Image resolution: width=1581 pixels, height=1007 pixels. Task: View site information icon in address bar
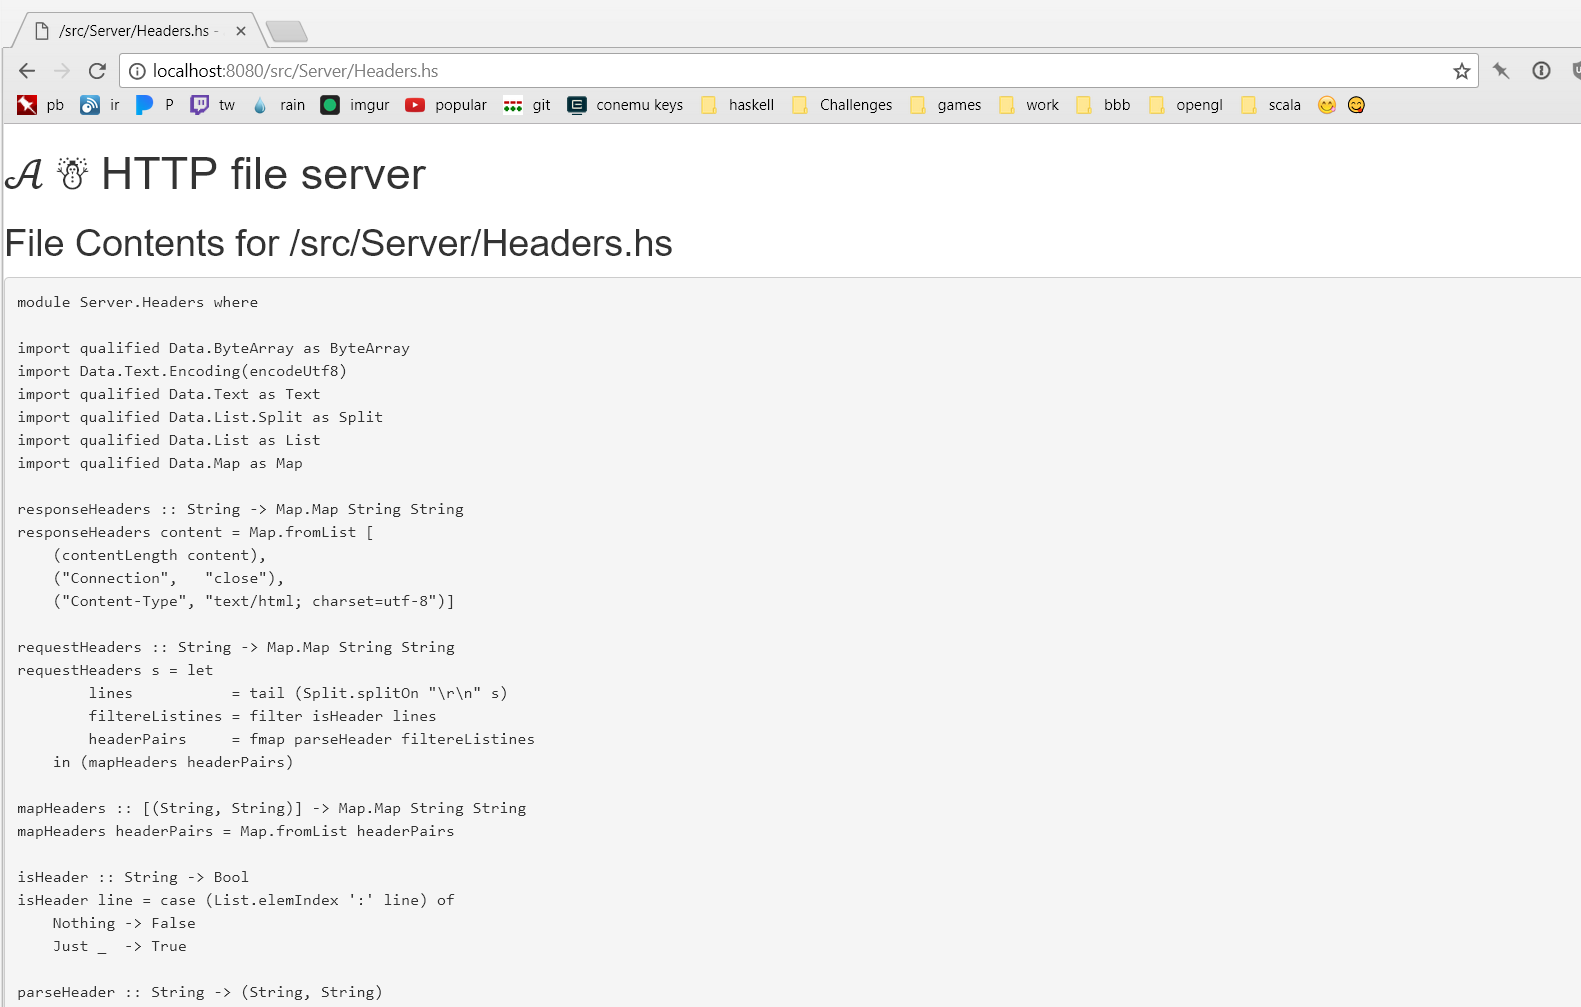[x=138, y=71]
